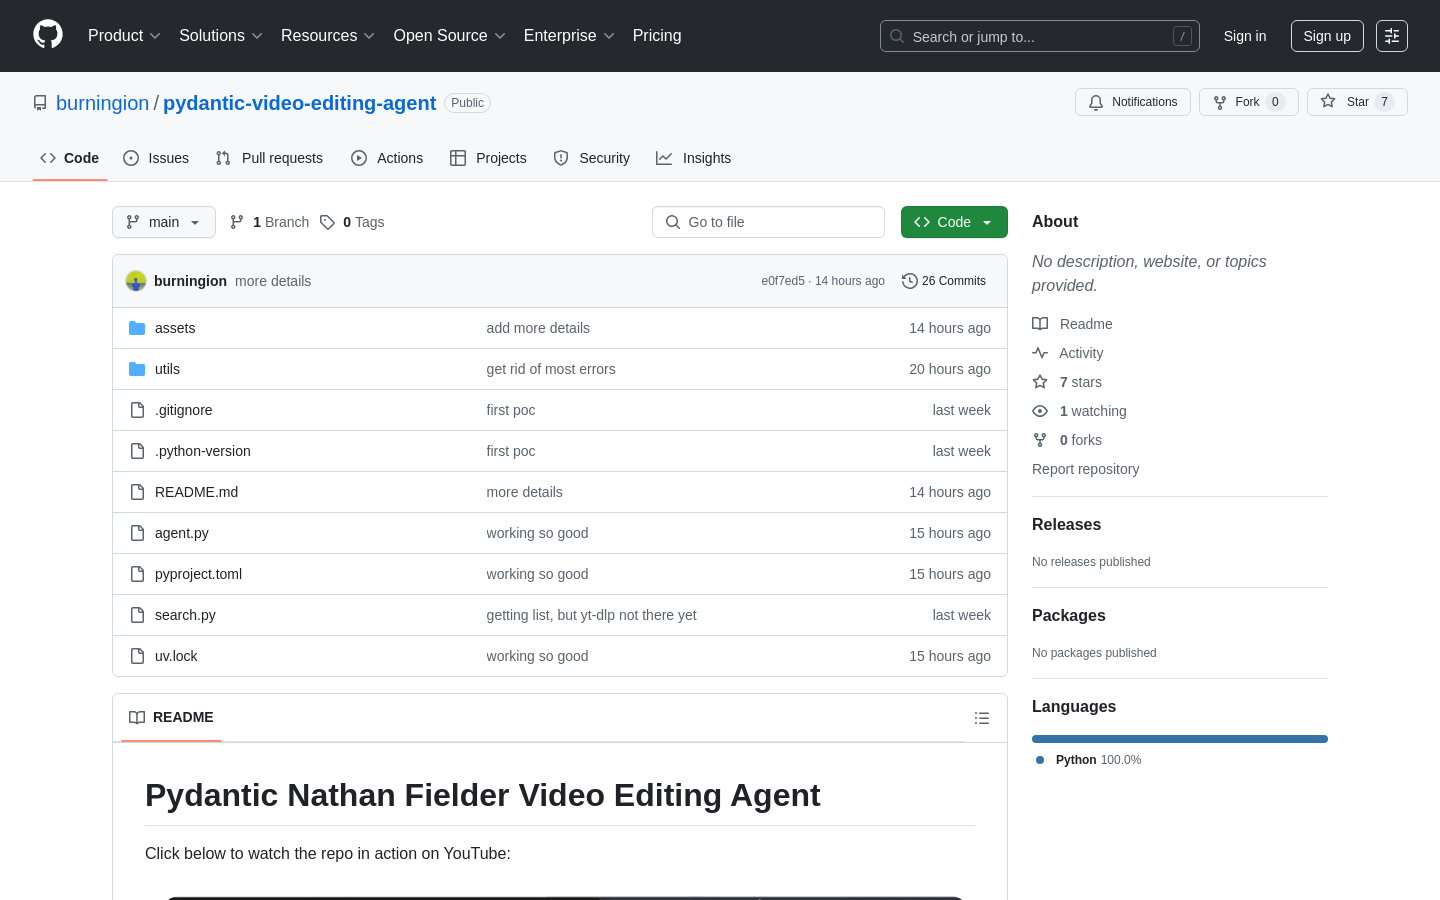
Task: Expand the Open Source menu
Action: pyautogui.click(x=450, y=36)
